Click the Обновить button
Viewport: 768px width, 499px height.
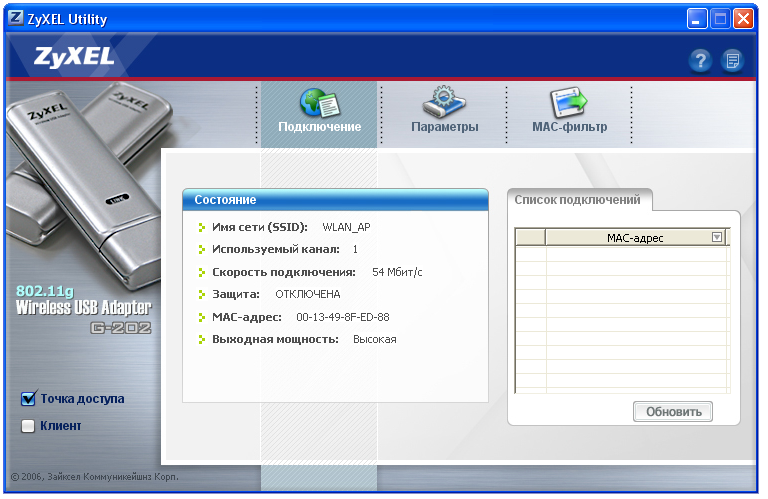673,412
